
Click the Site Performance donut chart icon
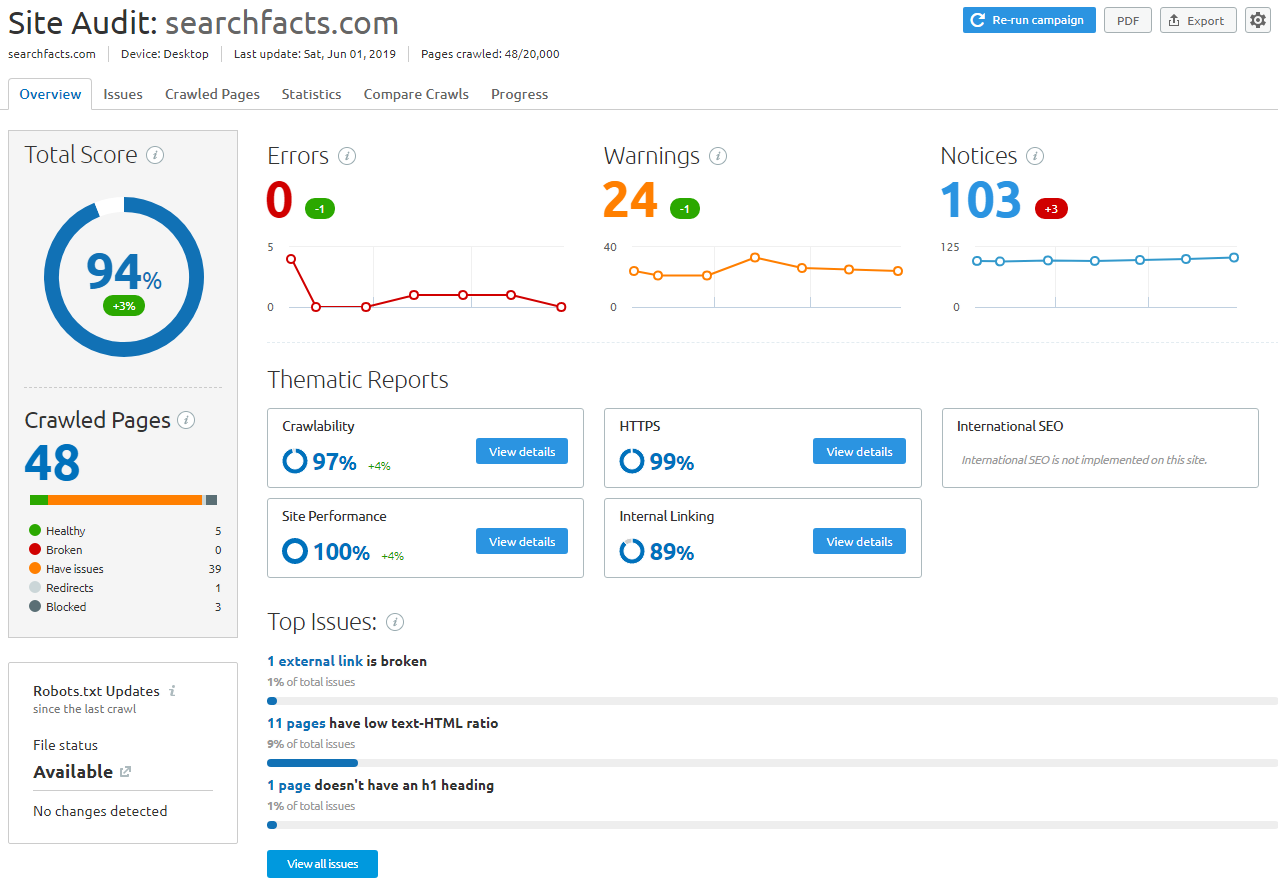(295, 551)
